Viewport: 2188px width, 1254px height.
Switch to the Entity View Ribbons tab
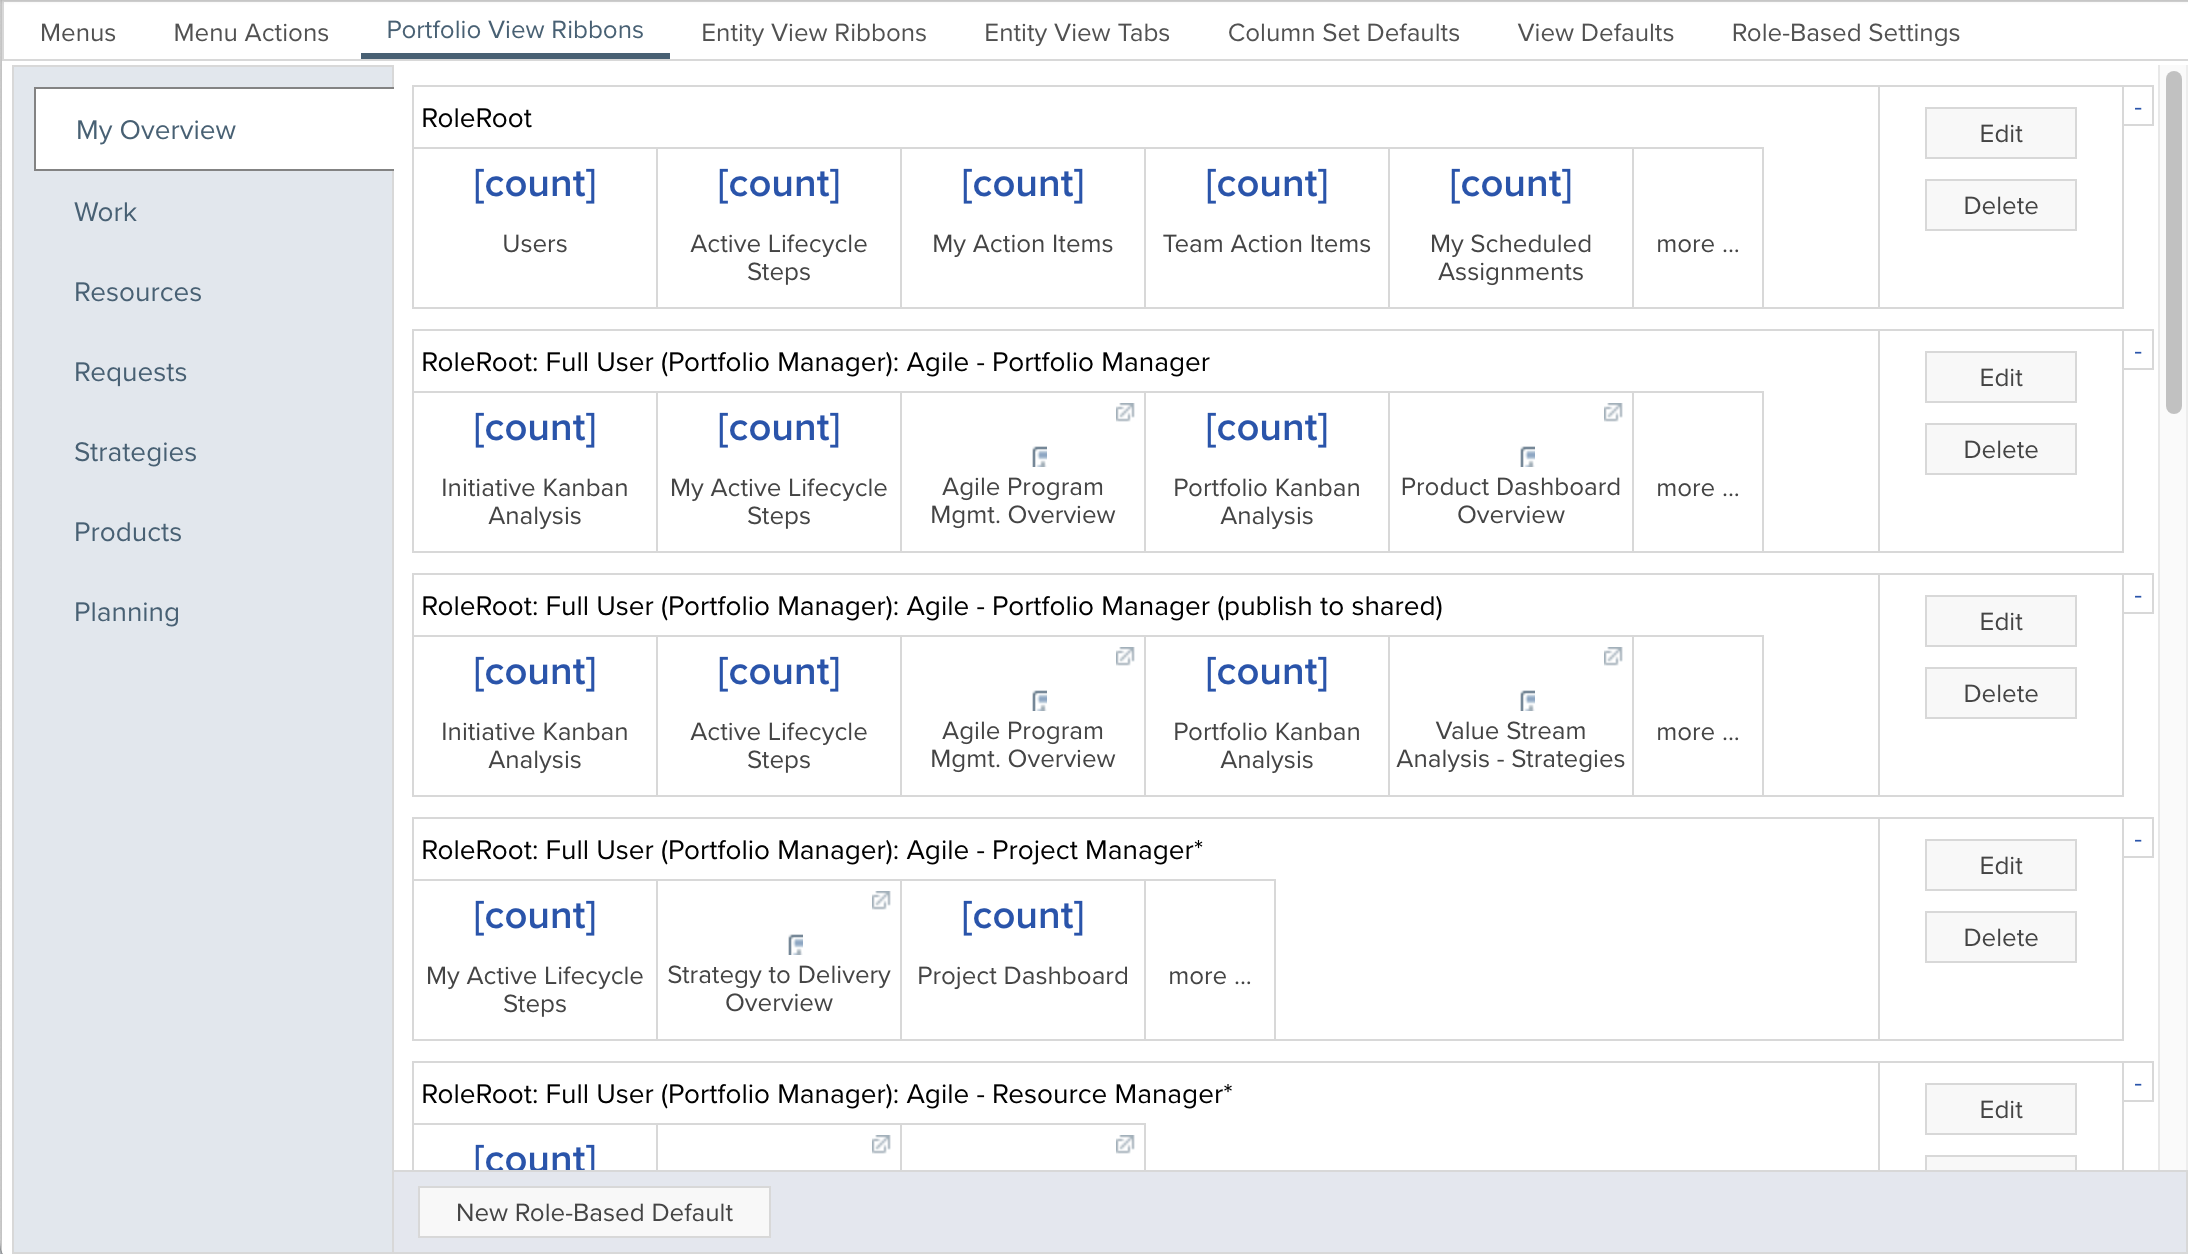pyautogui.click(x=813, y=33)
